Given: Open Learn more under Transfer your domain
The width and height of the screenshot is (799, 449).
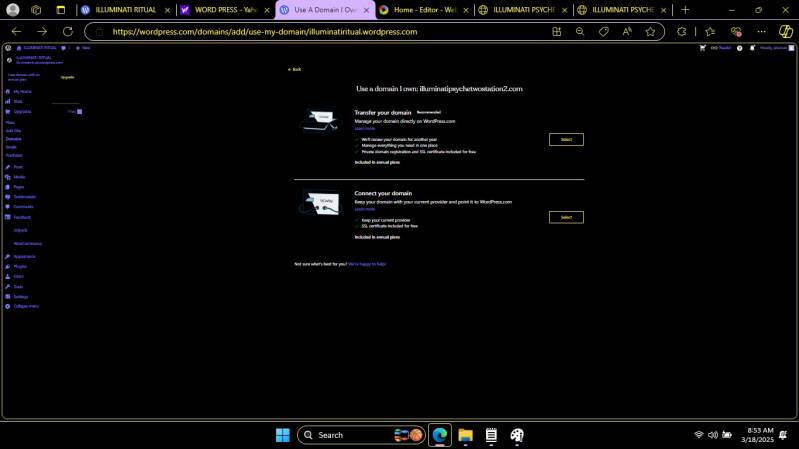Looking at the screenshot, I should coord(364,128).
